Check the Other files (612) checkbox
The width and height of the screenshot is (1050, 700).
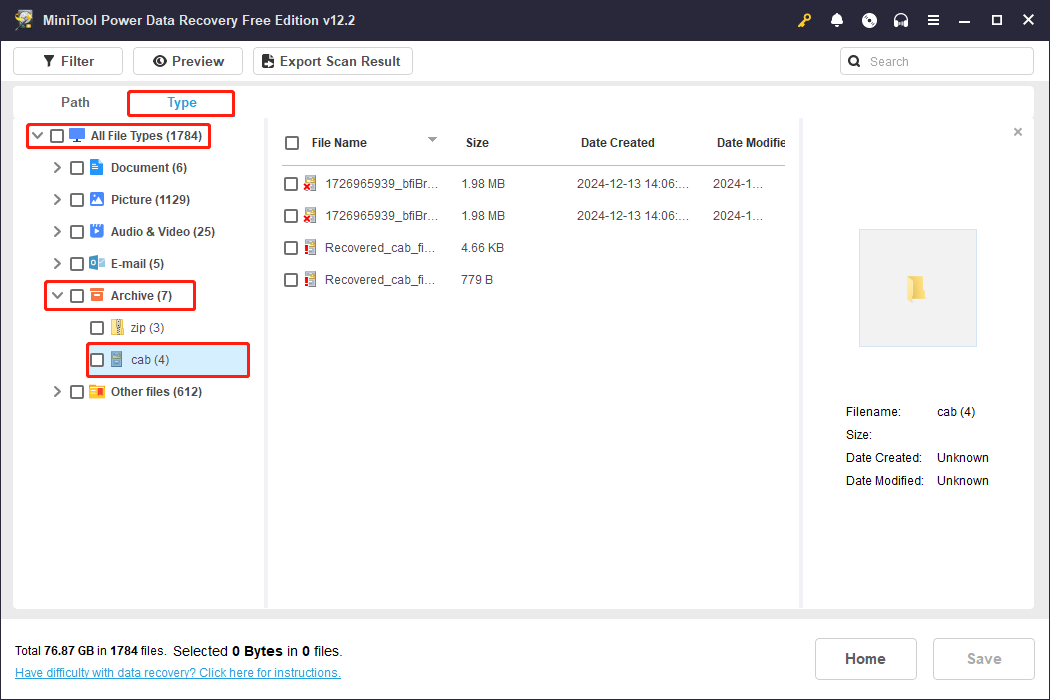[x=77, y=392]
